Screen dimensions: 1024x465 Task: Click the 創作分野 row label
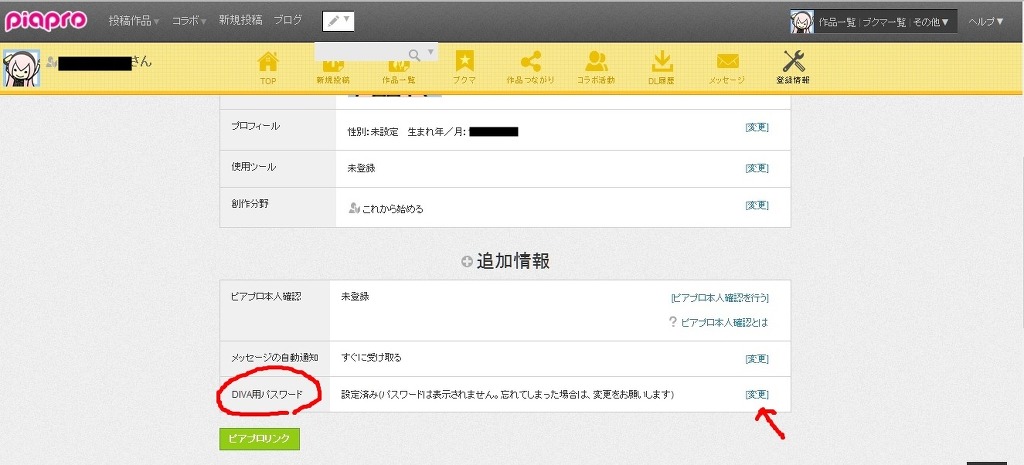[250, 204]
